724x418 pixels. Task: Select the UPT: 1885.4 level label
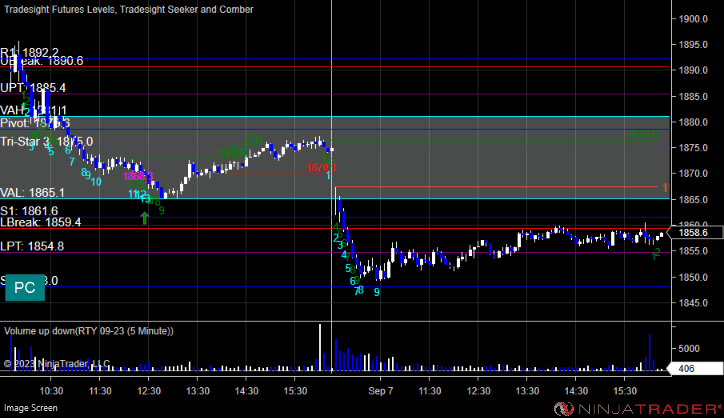pos(33,88)
